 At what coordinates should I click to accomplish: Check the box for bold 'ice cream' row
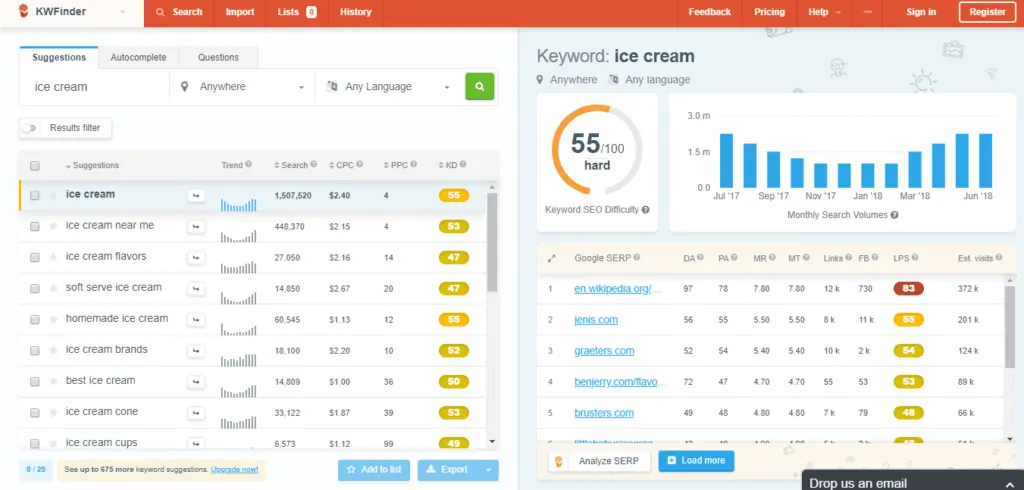pos(35,195)
